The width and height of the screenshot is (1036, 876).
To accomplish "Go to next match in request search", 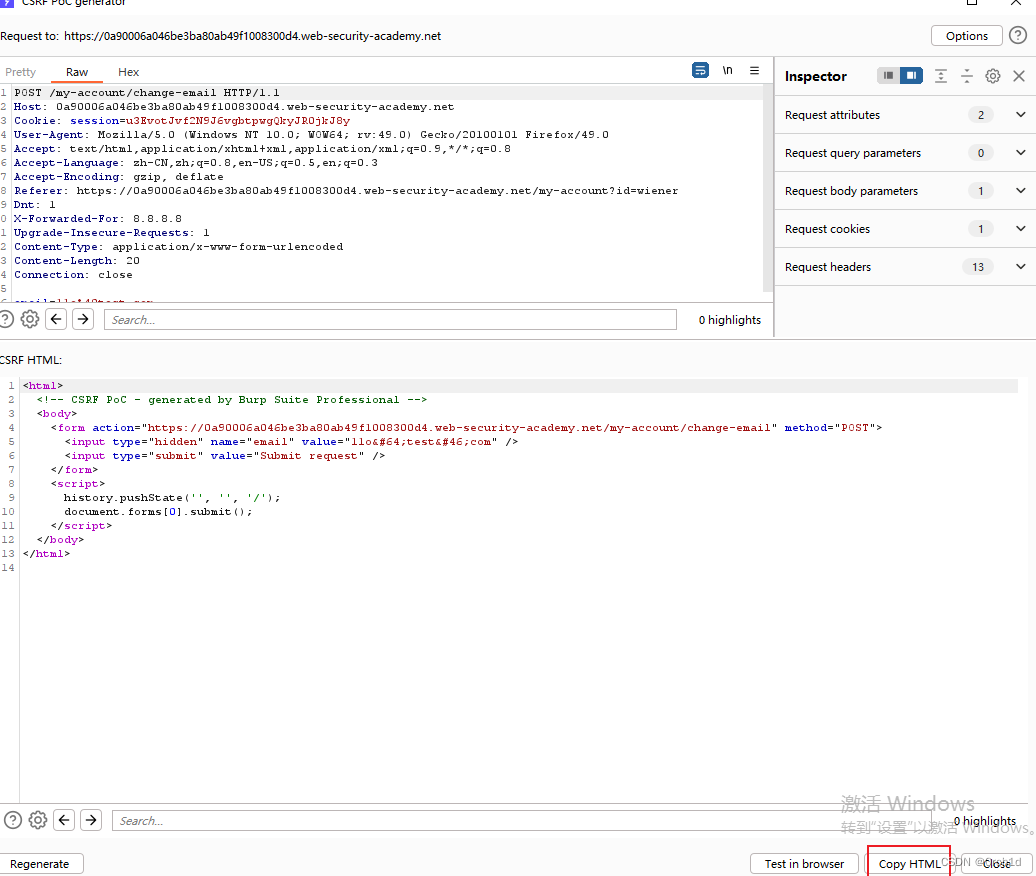I will point(83,319).
